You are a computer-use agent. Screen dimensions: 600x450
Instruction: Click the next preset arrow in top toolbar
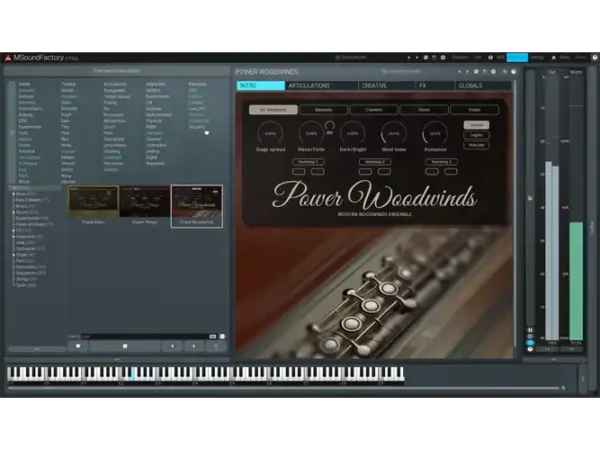click(417, 57)
